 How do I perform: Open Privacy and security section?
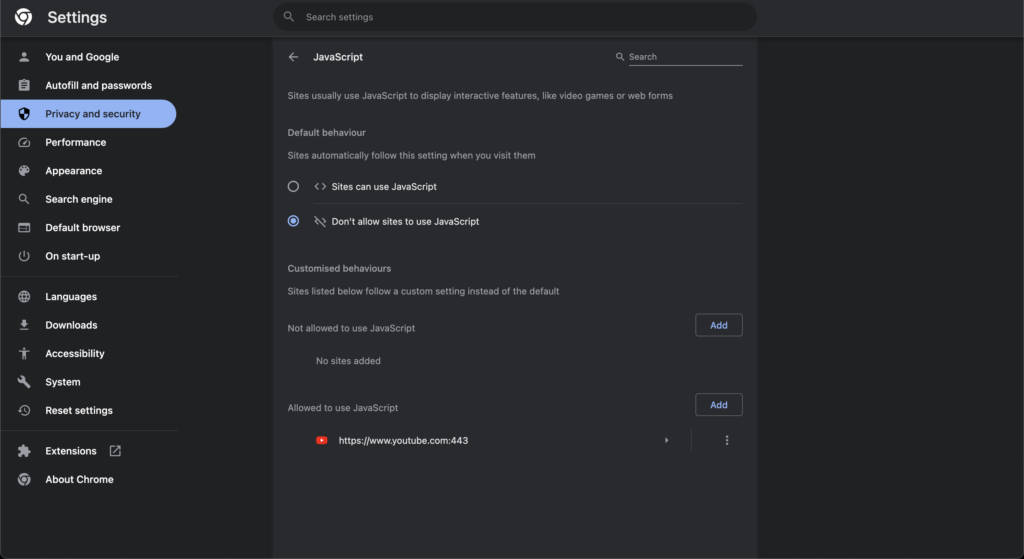(88, 114)
